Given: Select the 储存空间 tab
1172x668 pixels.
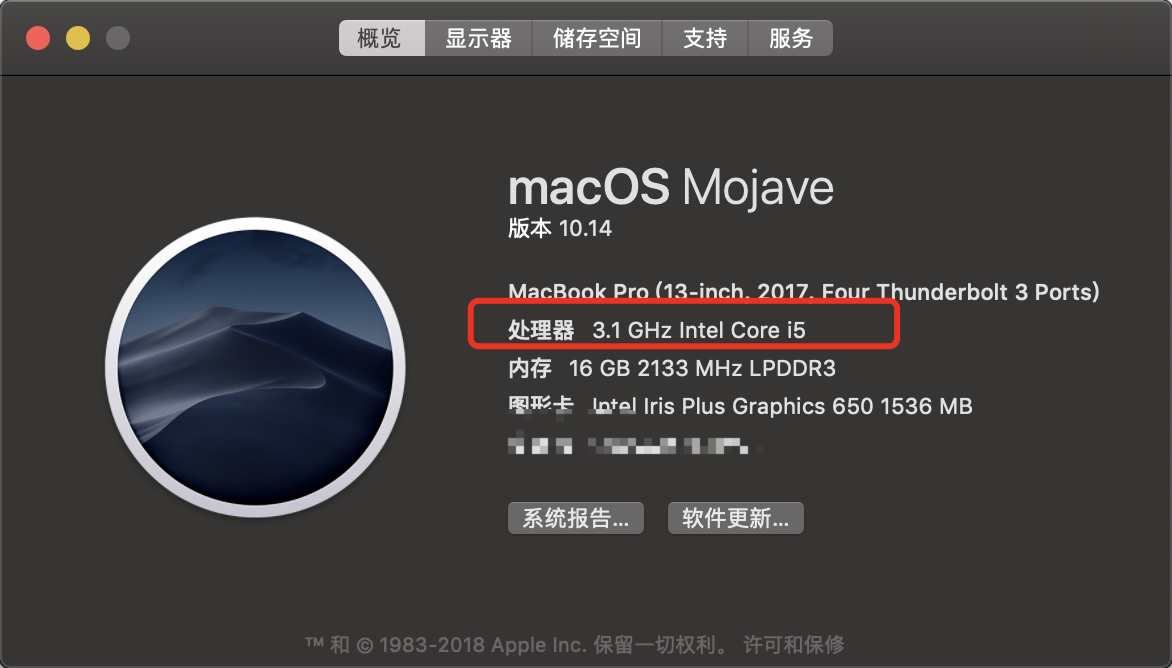Looking at the screenshot, I should coord(596,38).
